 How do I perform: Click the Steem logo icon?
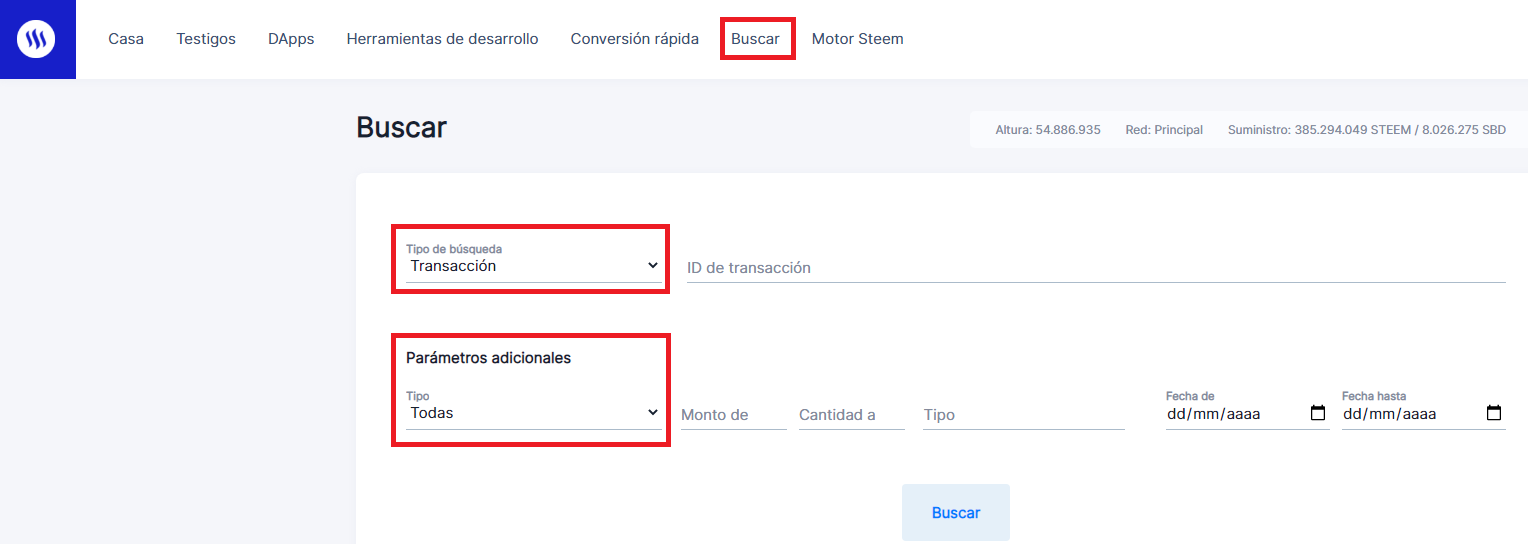[x=37, y=39]
